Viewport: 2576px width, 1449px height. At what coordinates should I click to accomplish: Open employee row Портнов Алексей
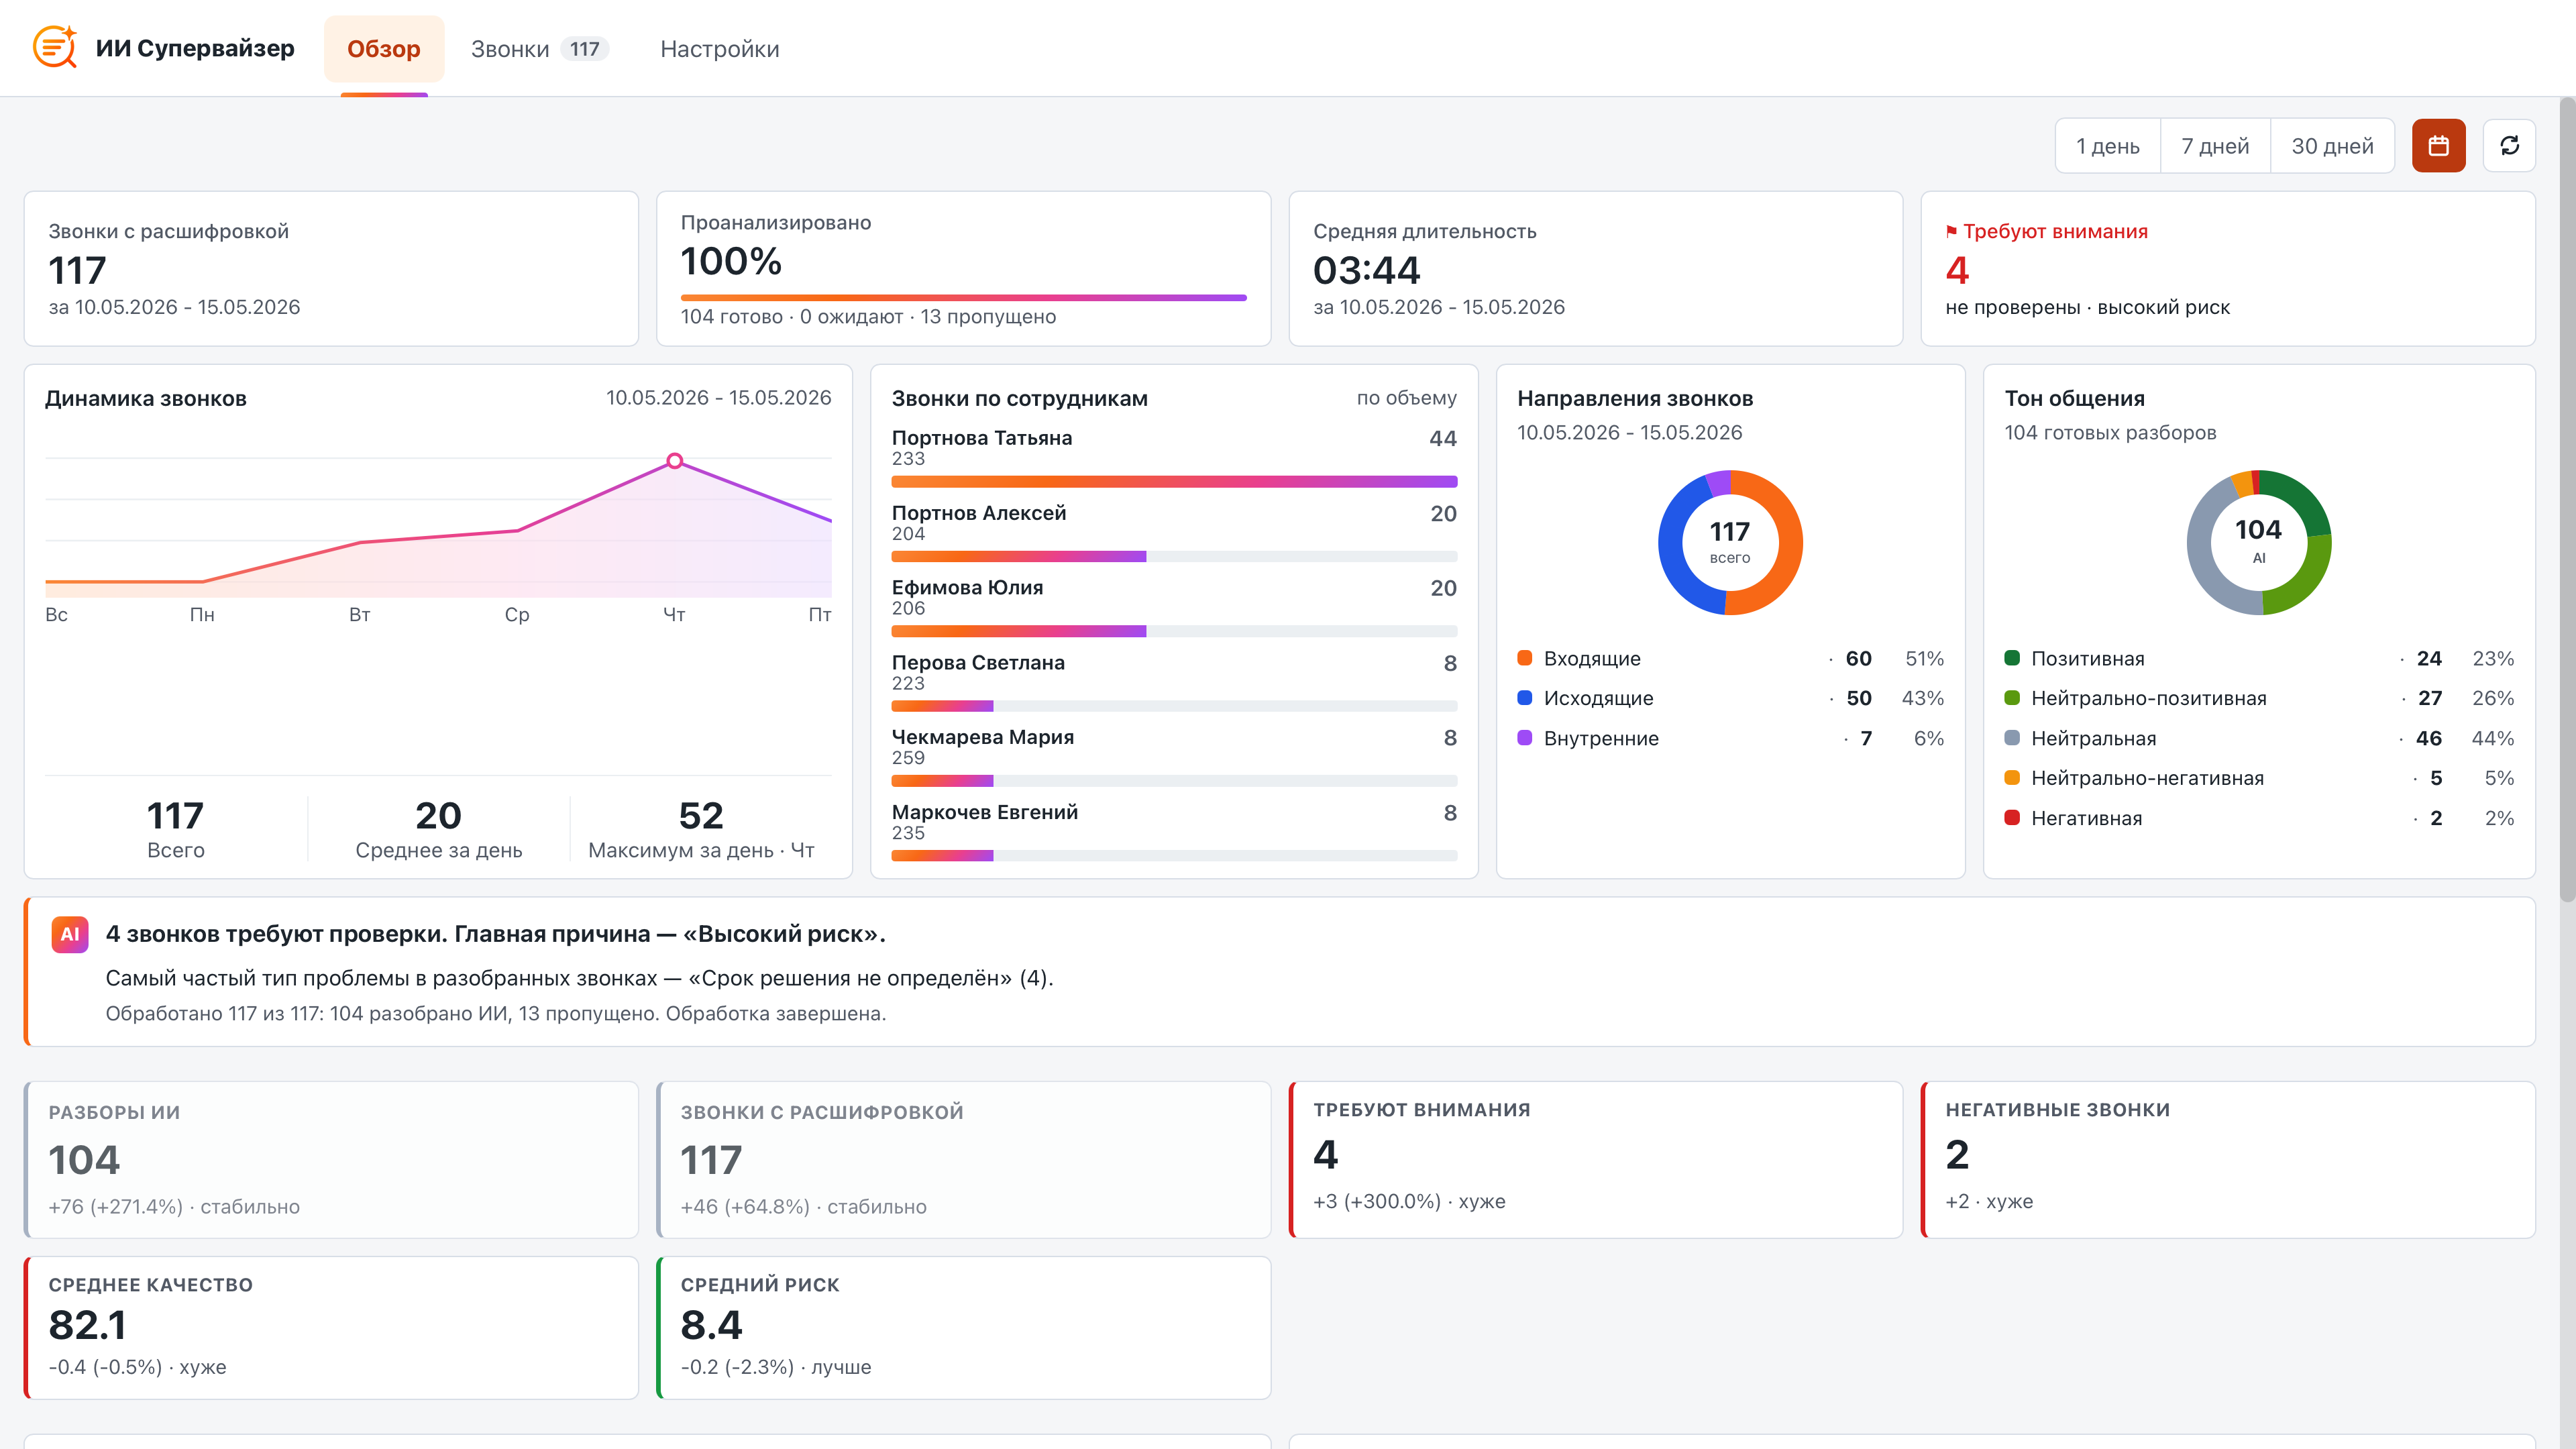click(x=1174, y=532)
